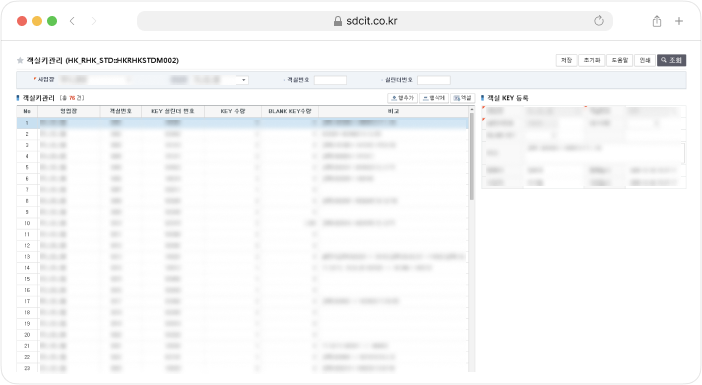
Task: Expand the 사업장 dropdown
Action: tap(244, 80)
